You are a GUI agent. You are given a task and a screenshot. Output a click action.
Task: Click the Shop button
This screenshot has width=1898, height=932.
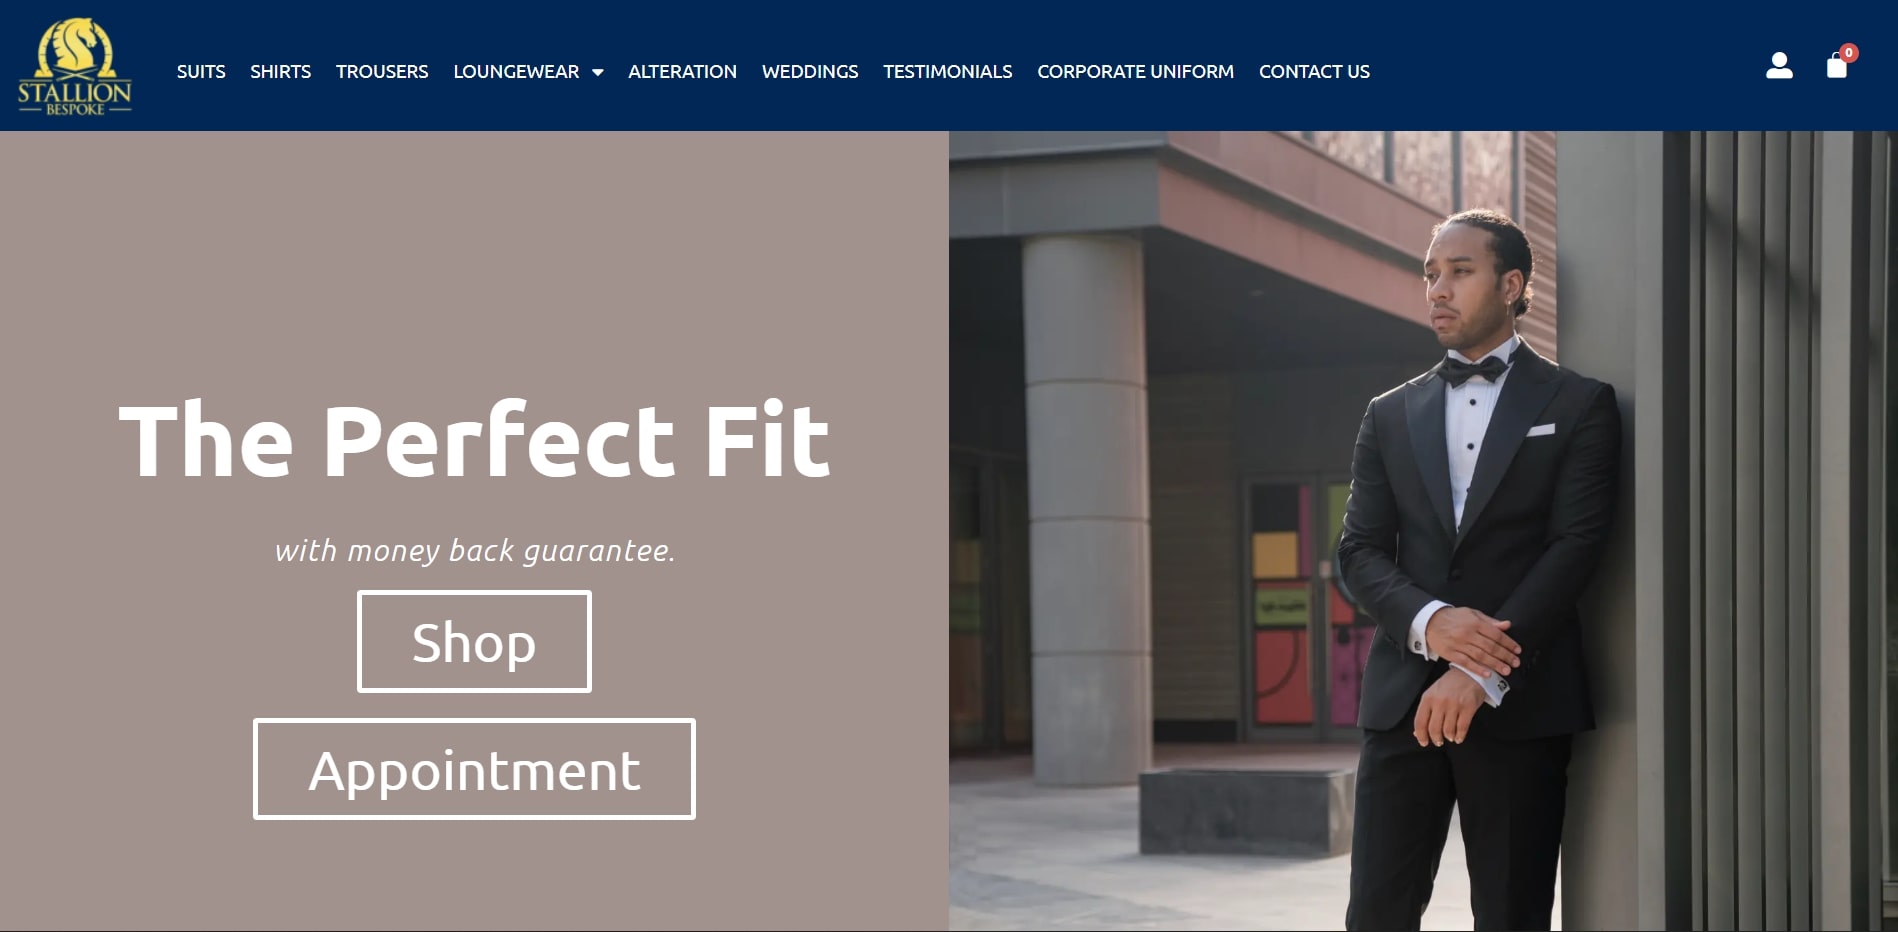474,641
